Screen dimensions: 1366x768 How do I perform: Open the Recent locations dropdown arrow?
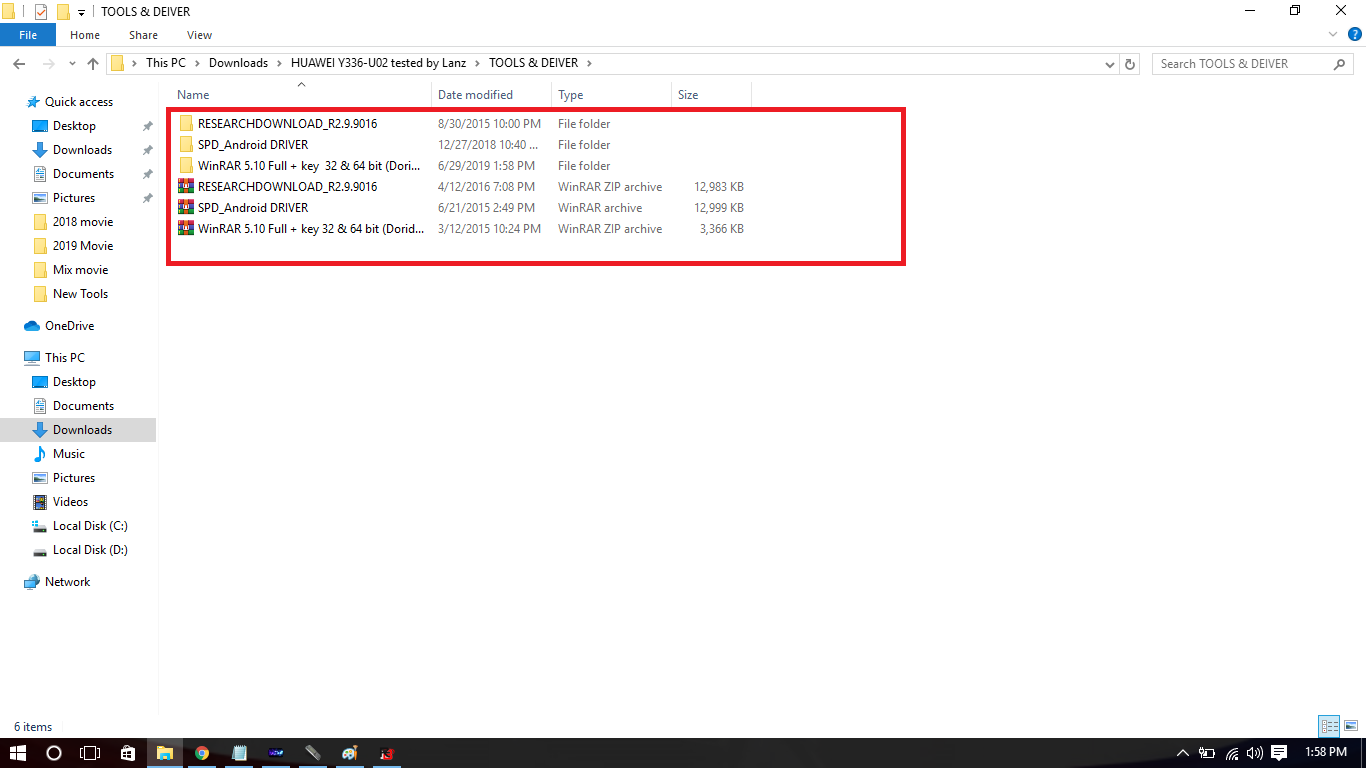click(72, 63)
